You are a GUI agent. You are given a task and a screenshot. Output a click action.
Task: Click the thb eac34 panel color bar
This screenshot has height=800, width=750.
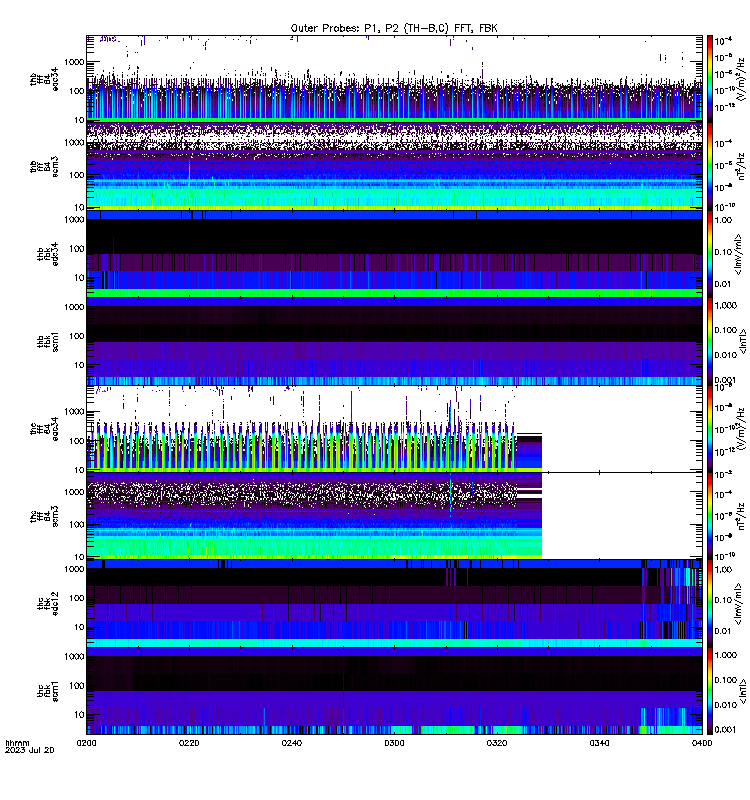[x=709, y=79]
